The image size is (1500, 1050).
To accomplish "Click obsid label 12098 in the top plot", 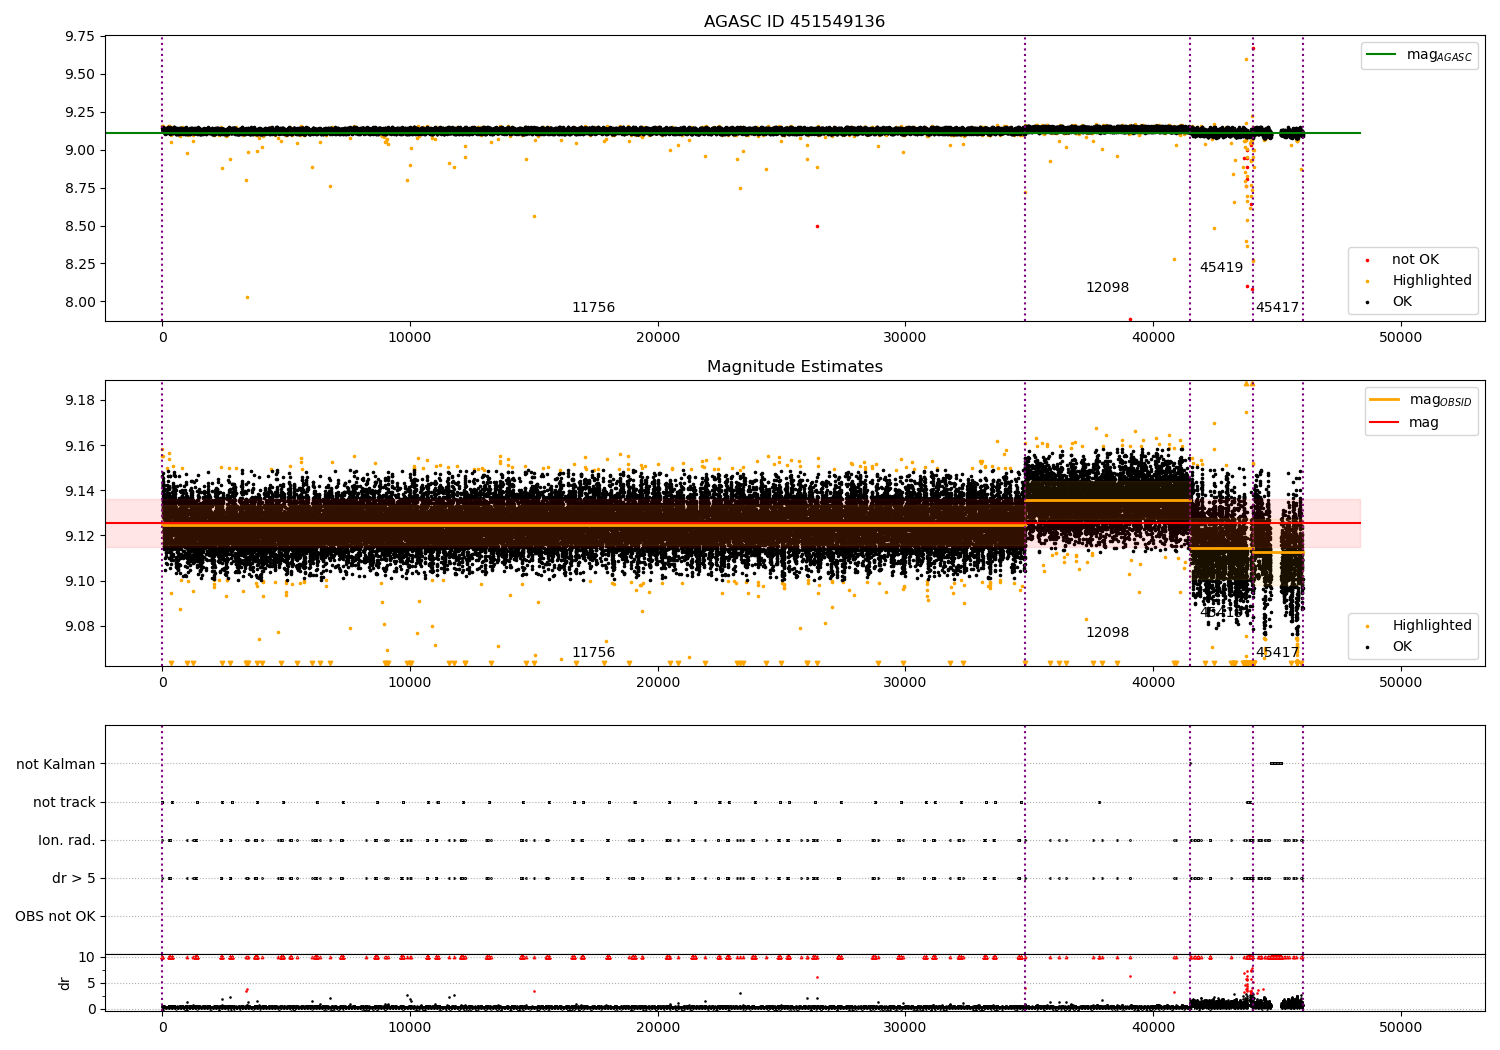I will click(x=1107, y=288).
